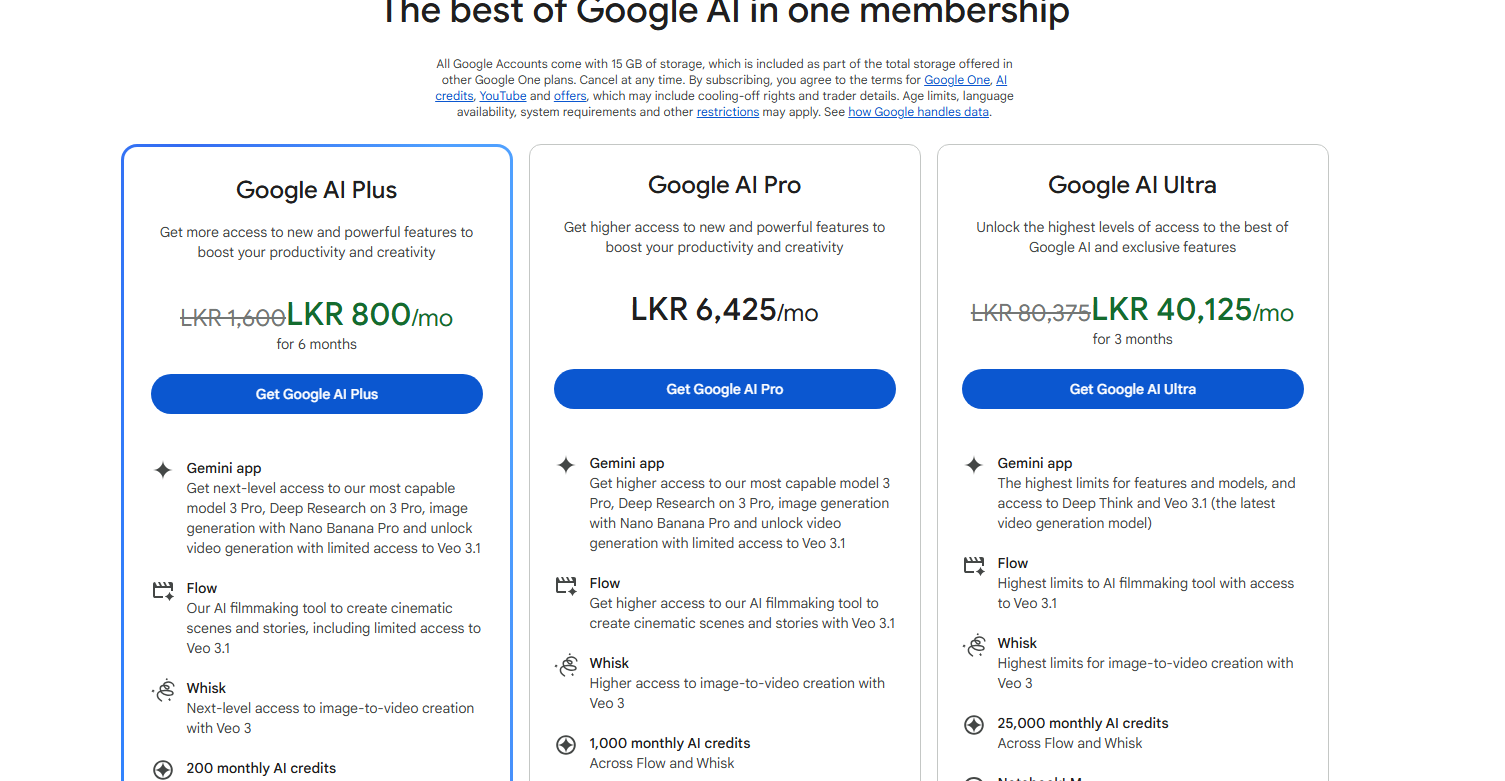Click the Gemini sparkle icon in the Ultra plan
This screenshot has width=1505, height=781.
click(x=974, y=464)
